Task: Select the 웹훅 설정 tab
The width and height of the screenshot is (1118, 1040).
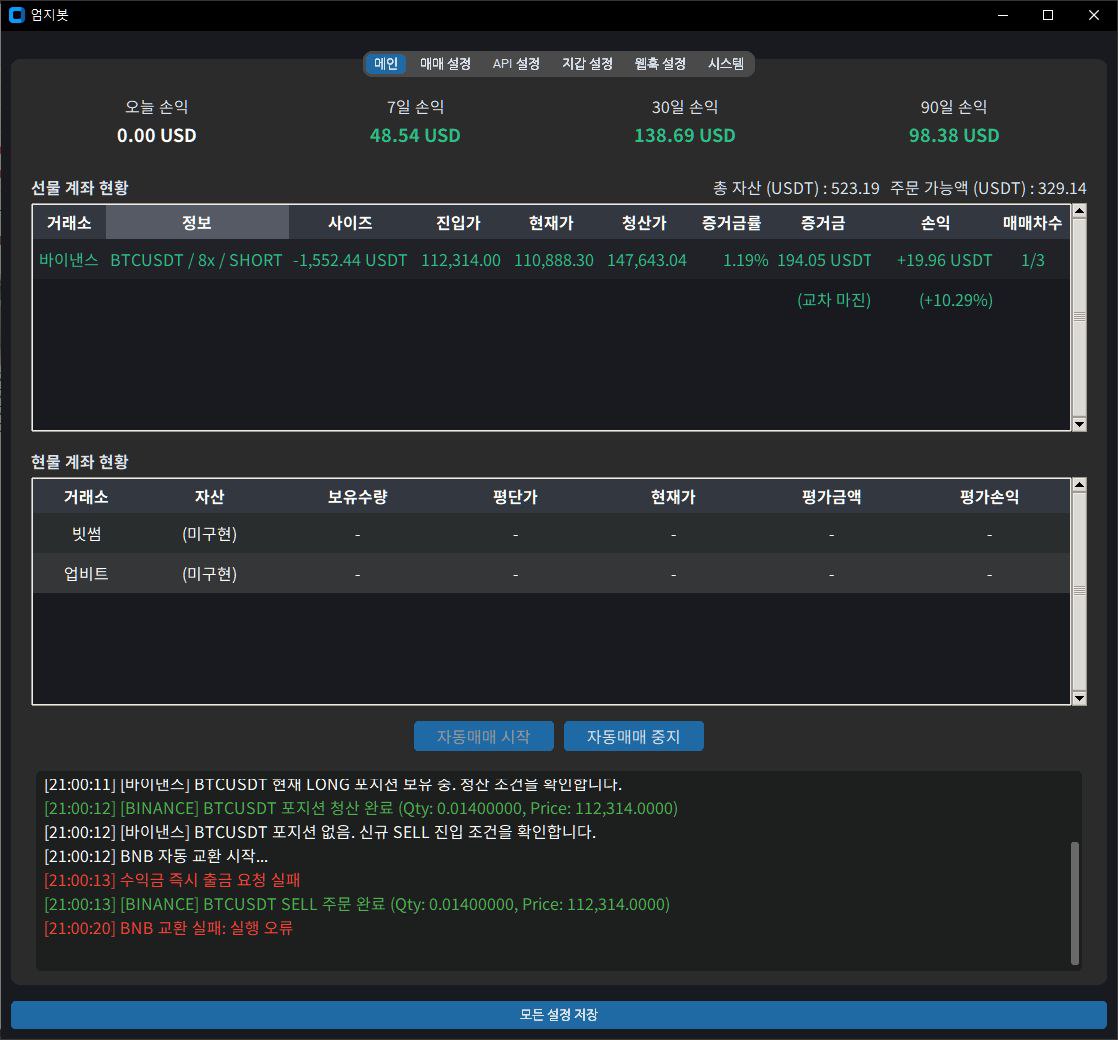Action: click(x=660, y=64)
